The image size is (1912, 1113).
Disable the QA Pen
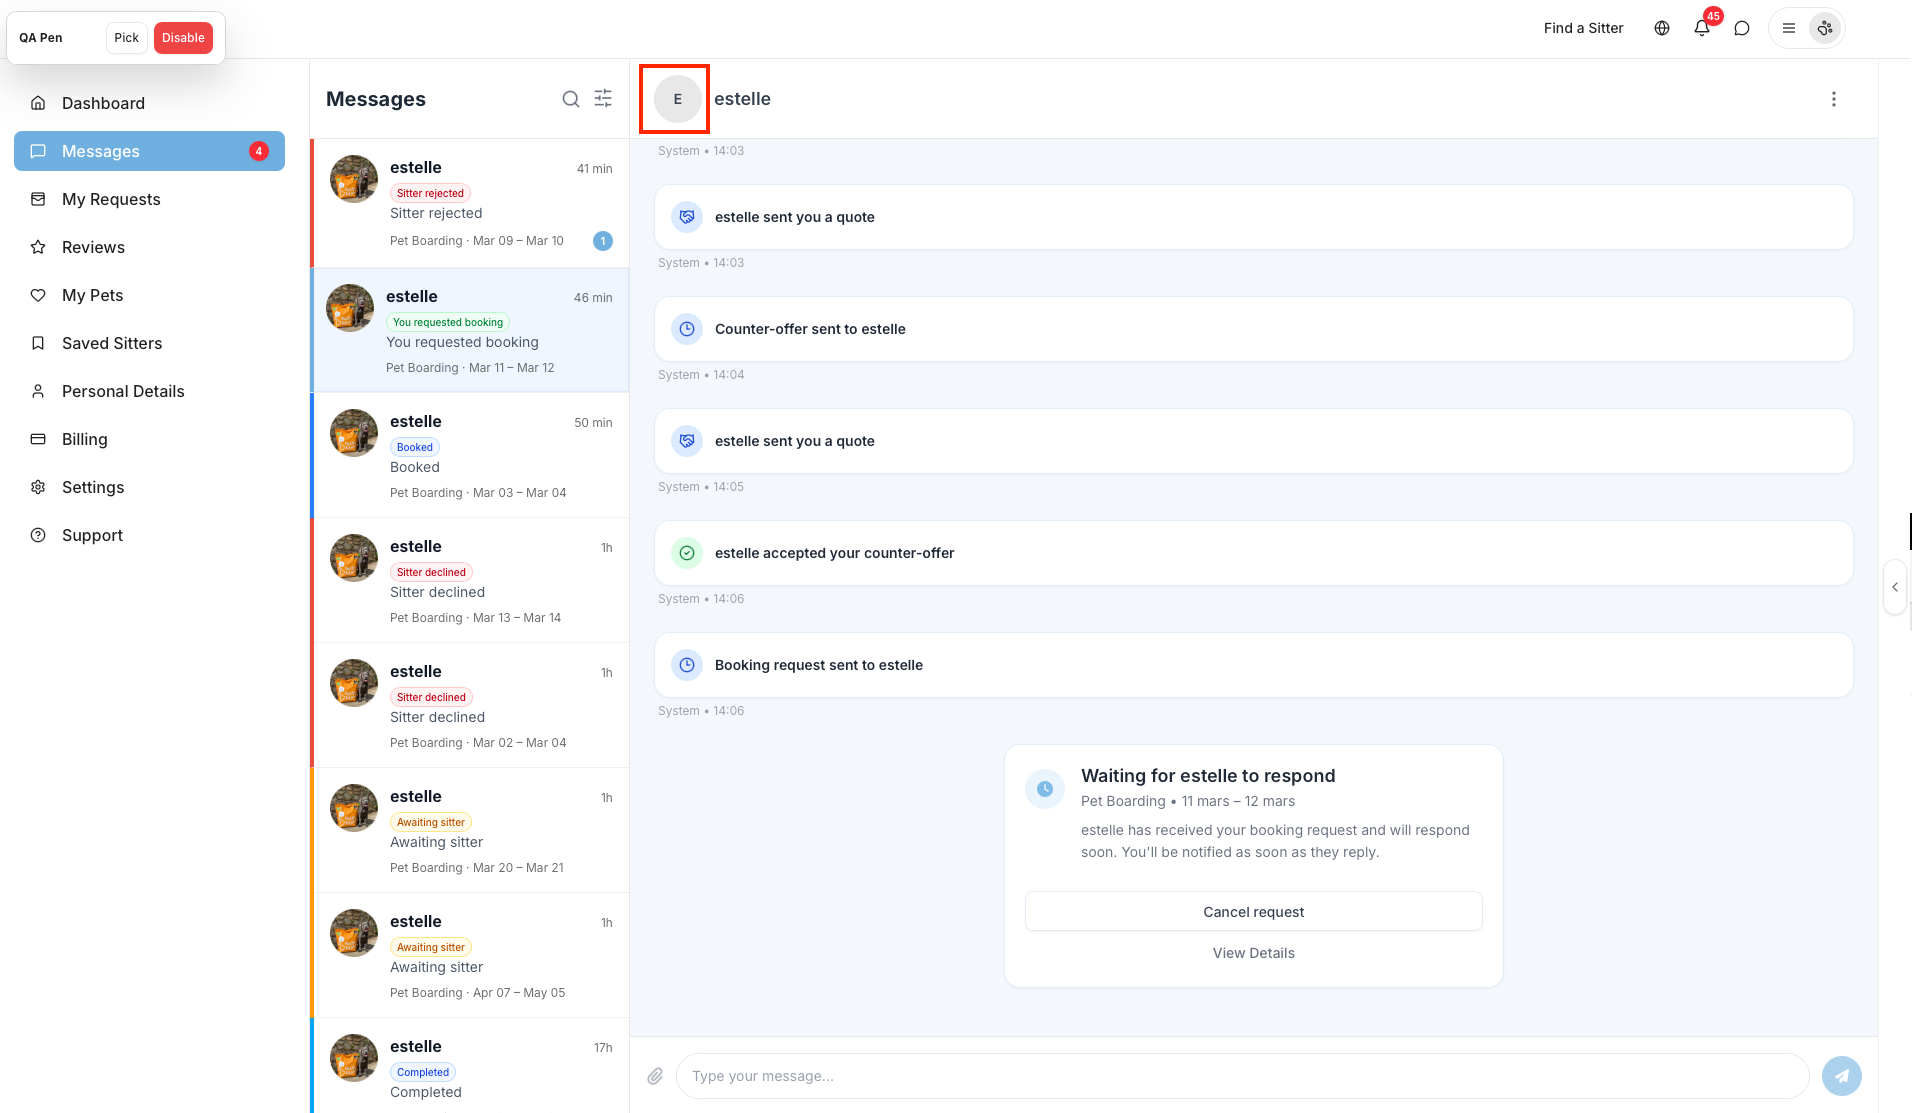(x=183, y=38)
